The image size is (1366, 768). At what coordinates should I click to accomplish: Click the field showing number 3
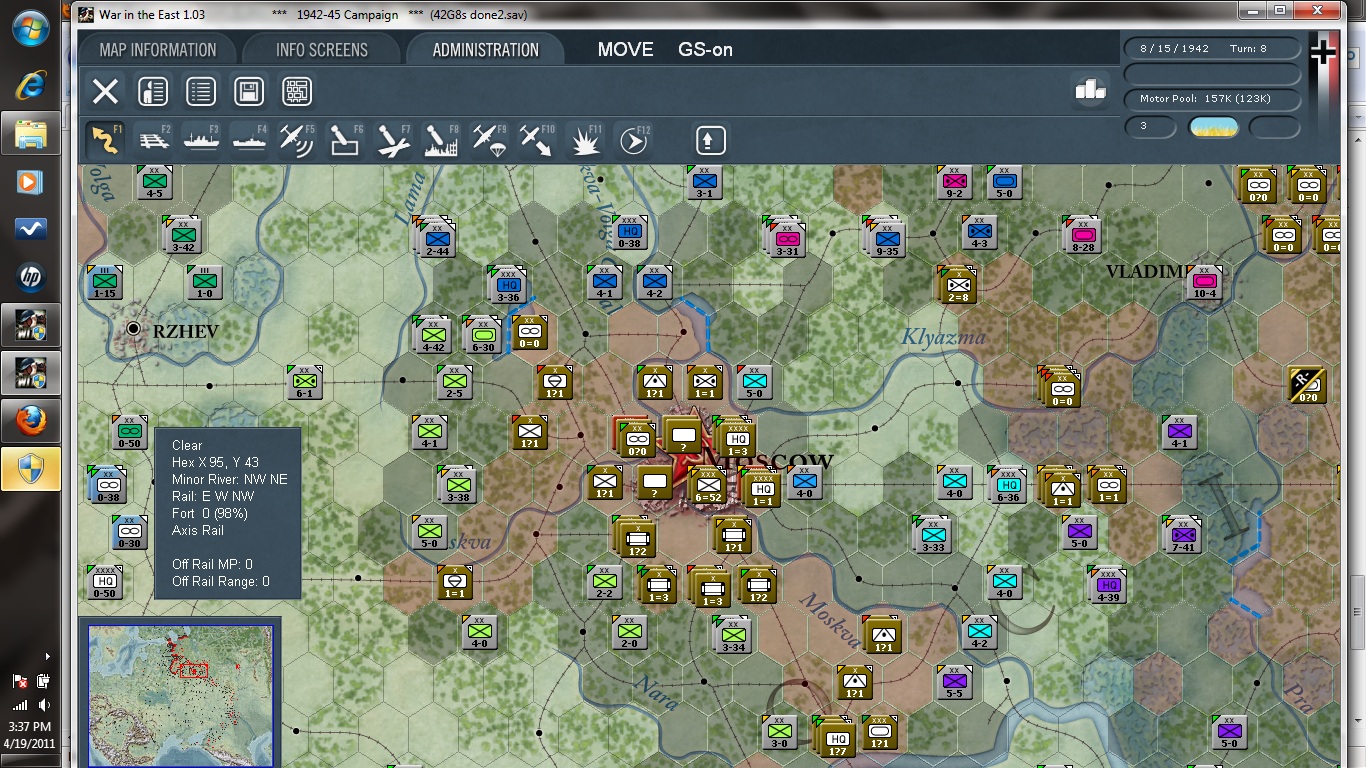tap(1151, 127)
